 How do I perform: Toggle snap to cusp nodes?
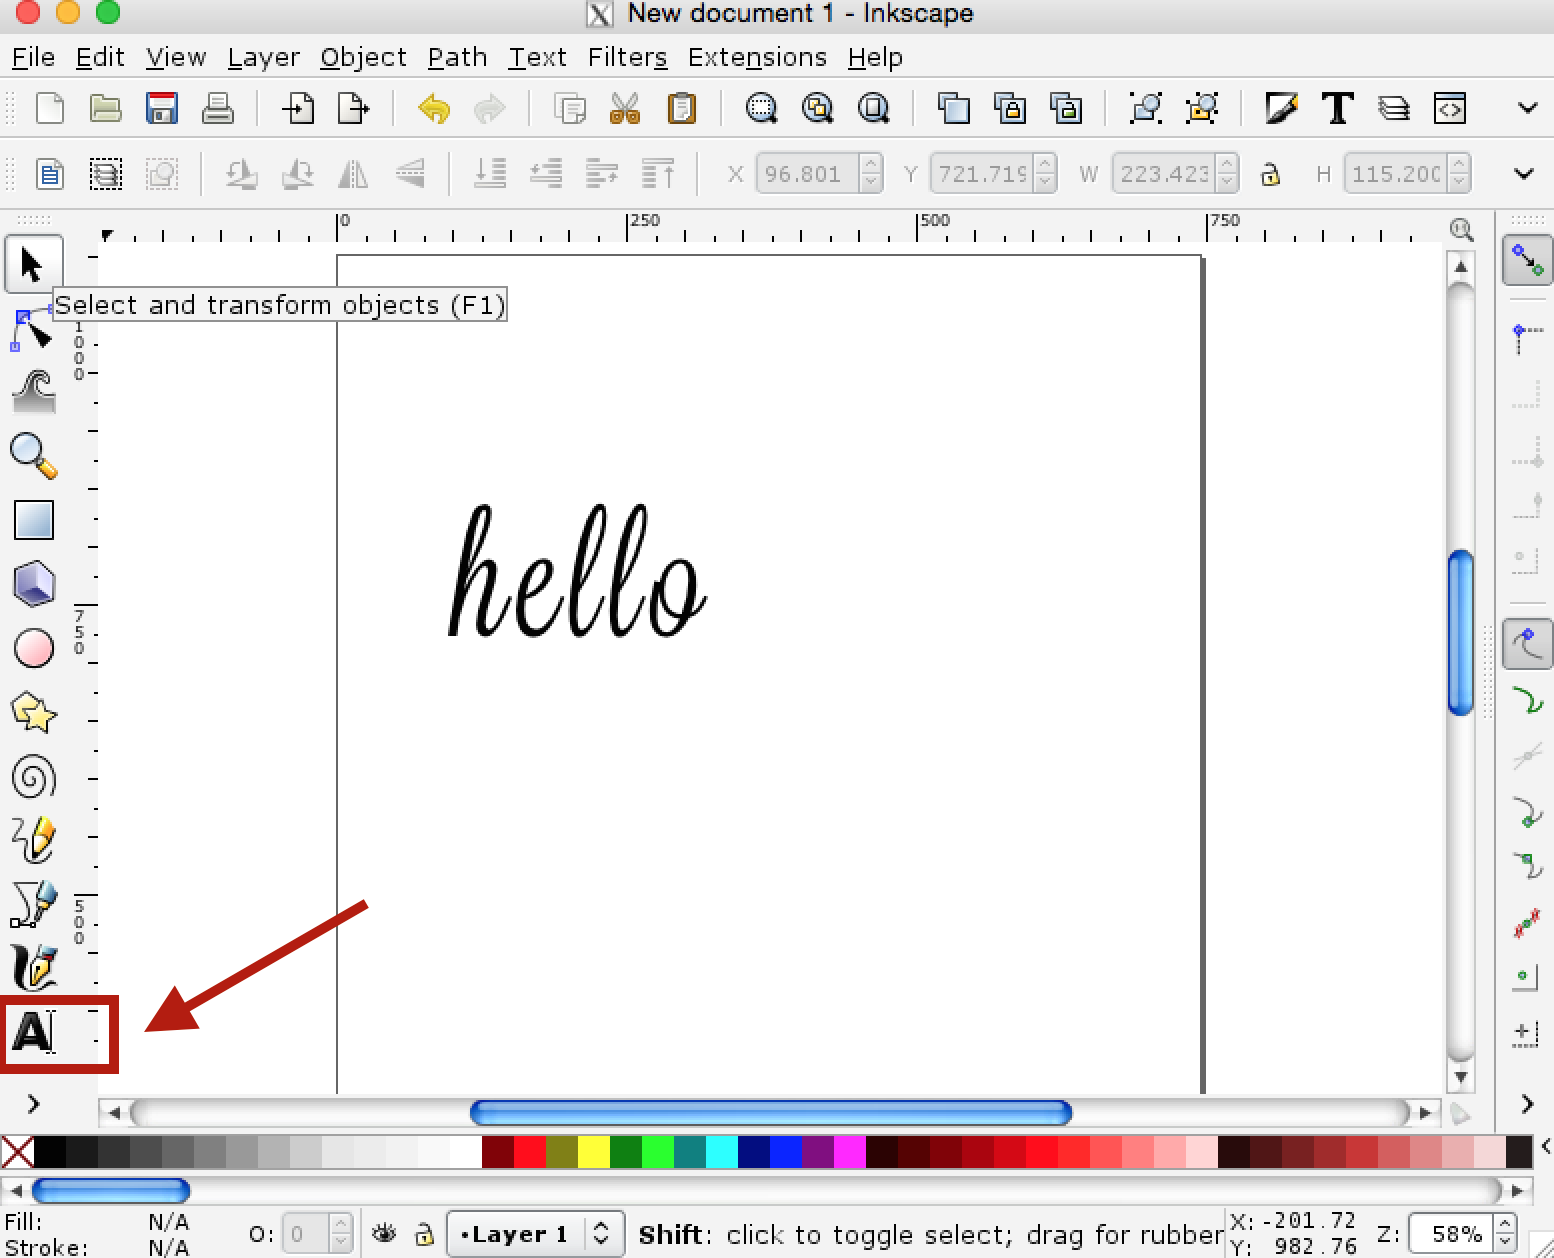point(1527,812)
